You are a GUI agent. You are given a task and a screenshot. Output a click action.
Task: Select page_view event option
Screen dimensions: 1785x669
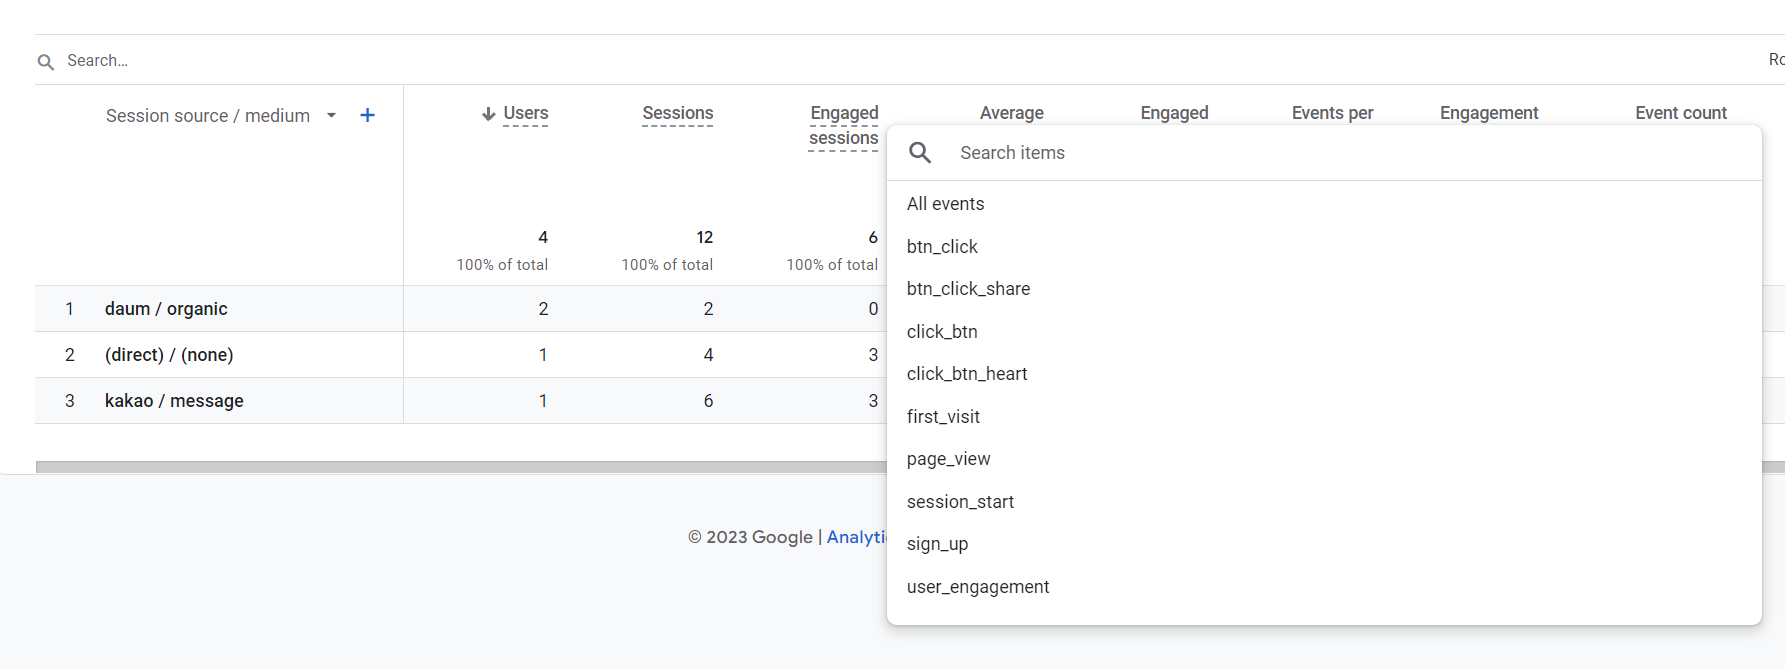tap(948, 459)
